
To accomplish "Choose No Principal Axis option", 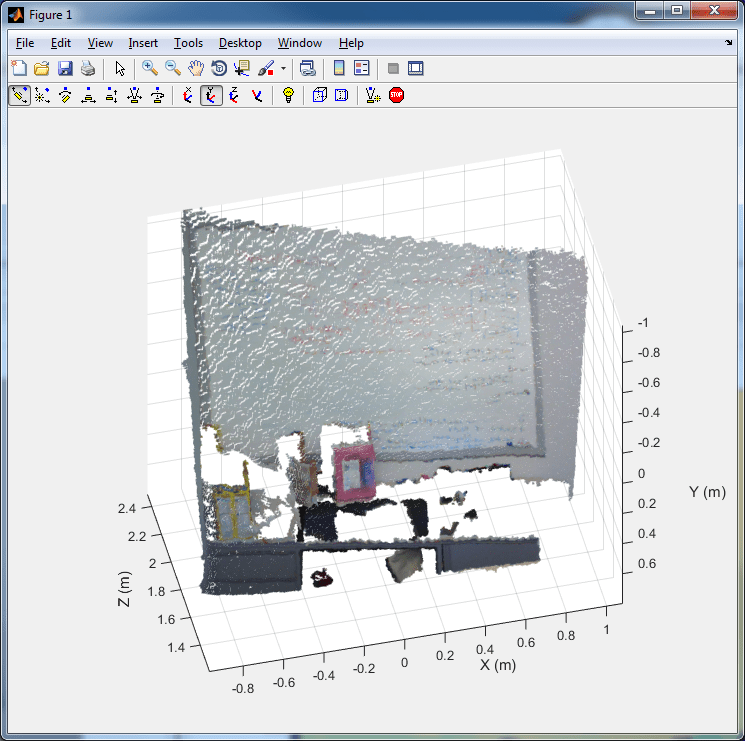I will pyautogui.click(x=257, y=95).
